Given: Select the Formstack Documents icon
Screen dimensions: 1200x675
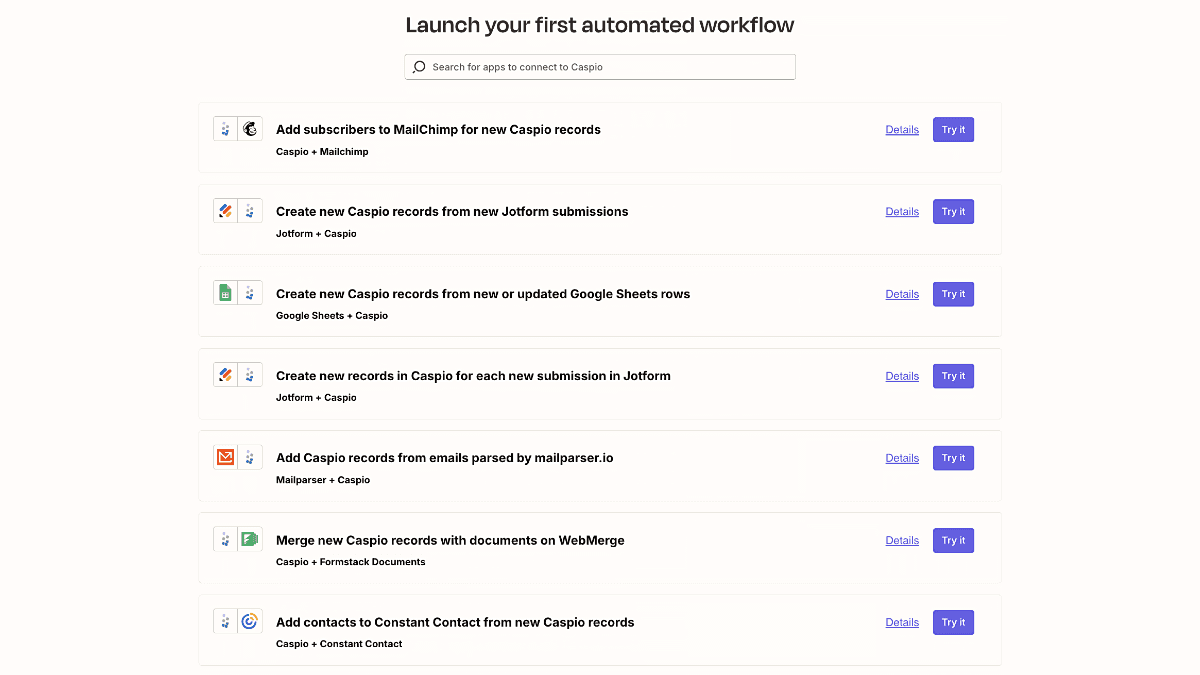Looking at the screenshot, I should click(250, 538).
